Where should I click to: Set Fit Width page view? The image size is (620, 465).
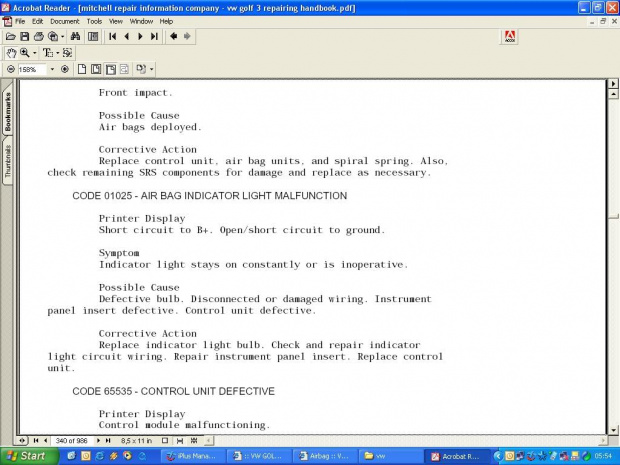point(110,69)
